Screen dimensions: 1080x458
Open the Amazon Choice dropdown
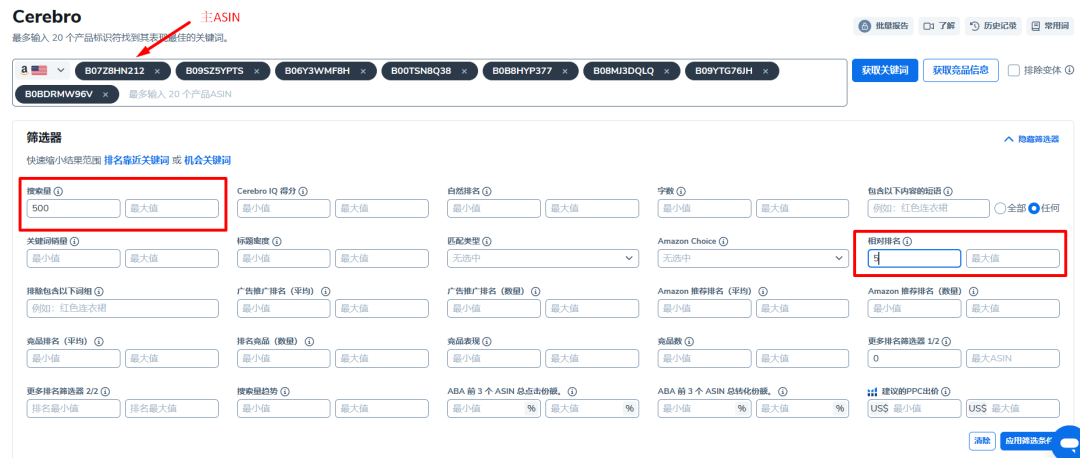pos(753,258)
